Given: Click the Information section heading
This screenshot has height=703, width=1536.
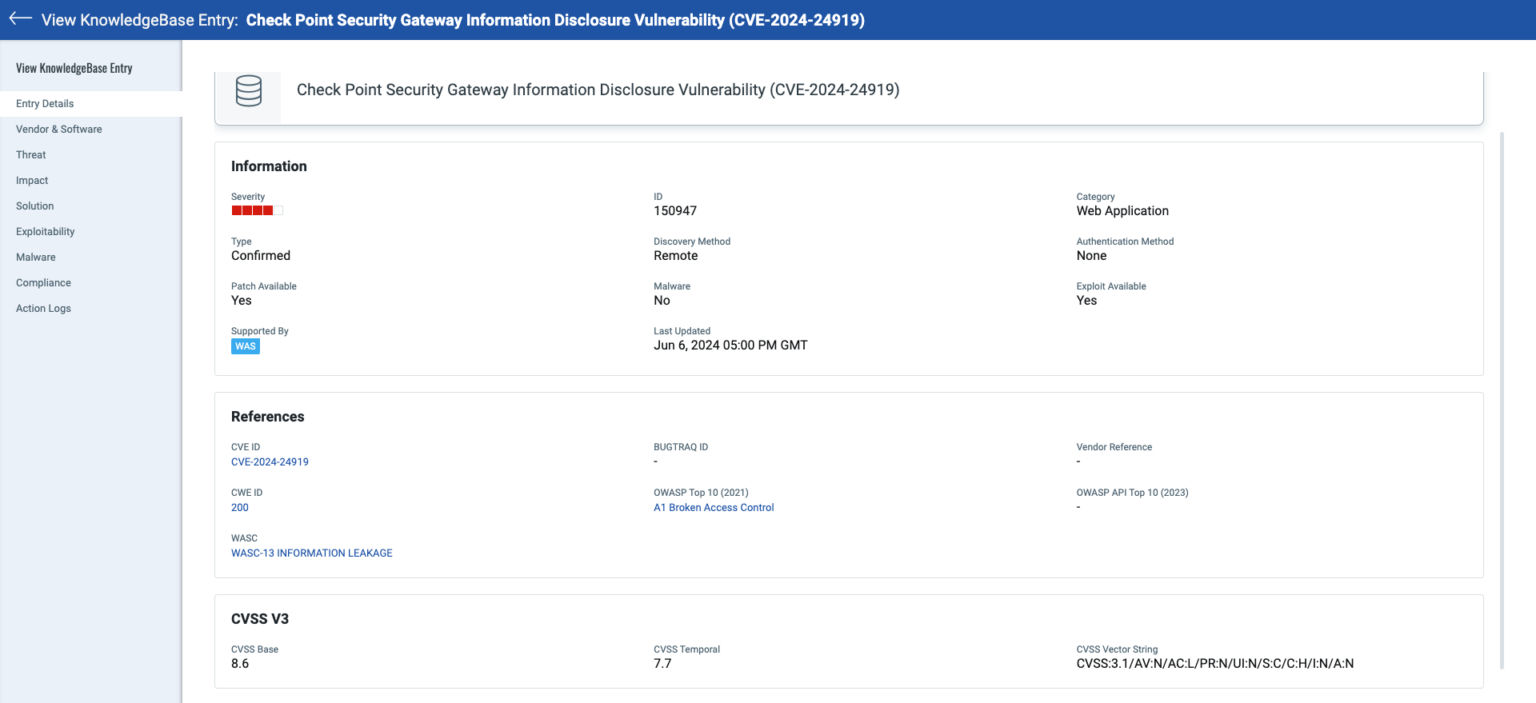Looking at the screenshot, I should coord(269,166).
